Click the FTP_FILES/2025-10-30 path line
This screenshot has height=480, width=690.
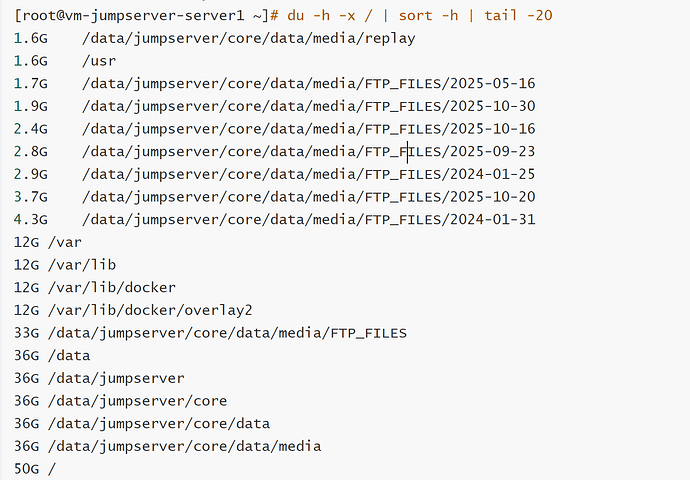pos(310,106)
